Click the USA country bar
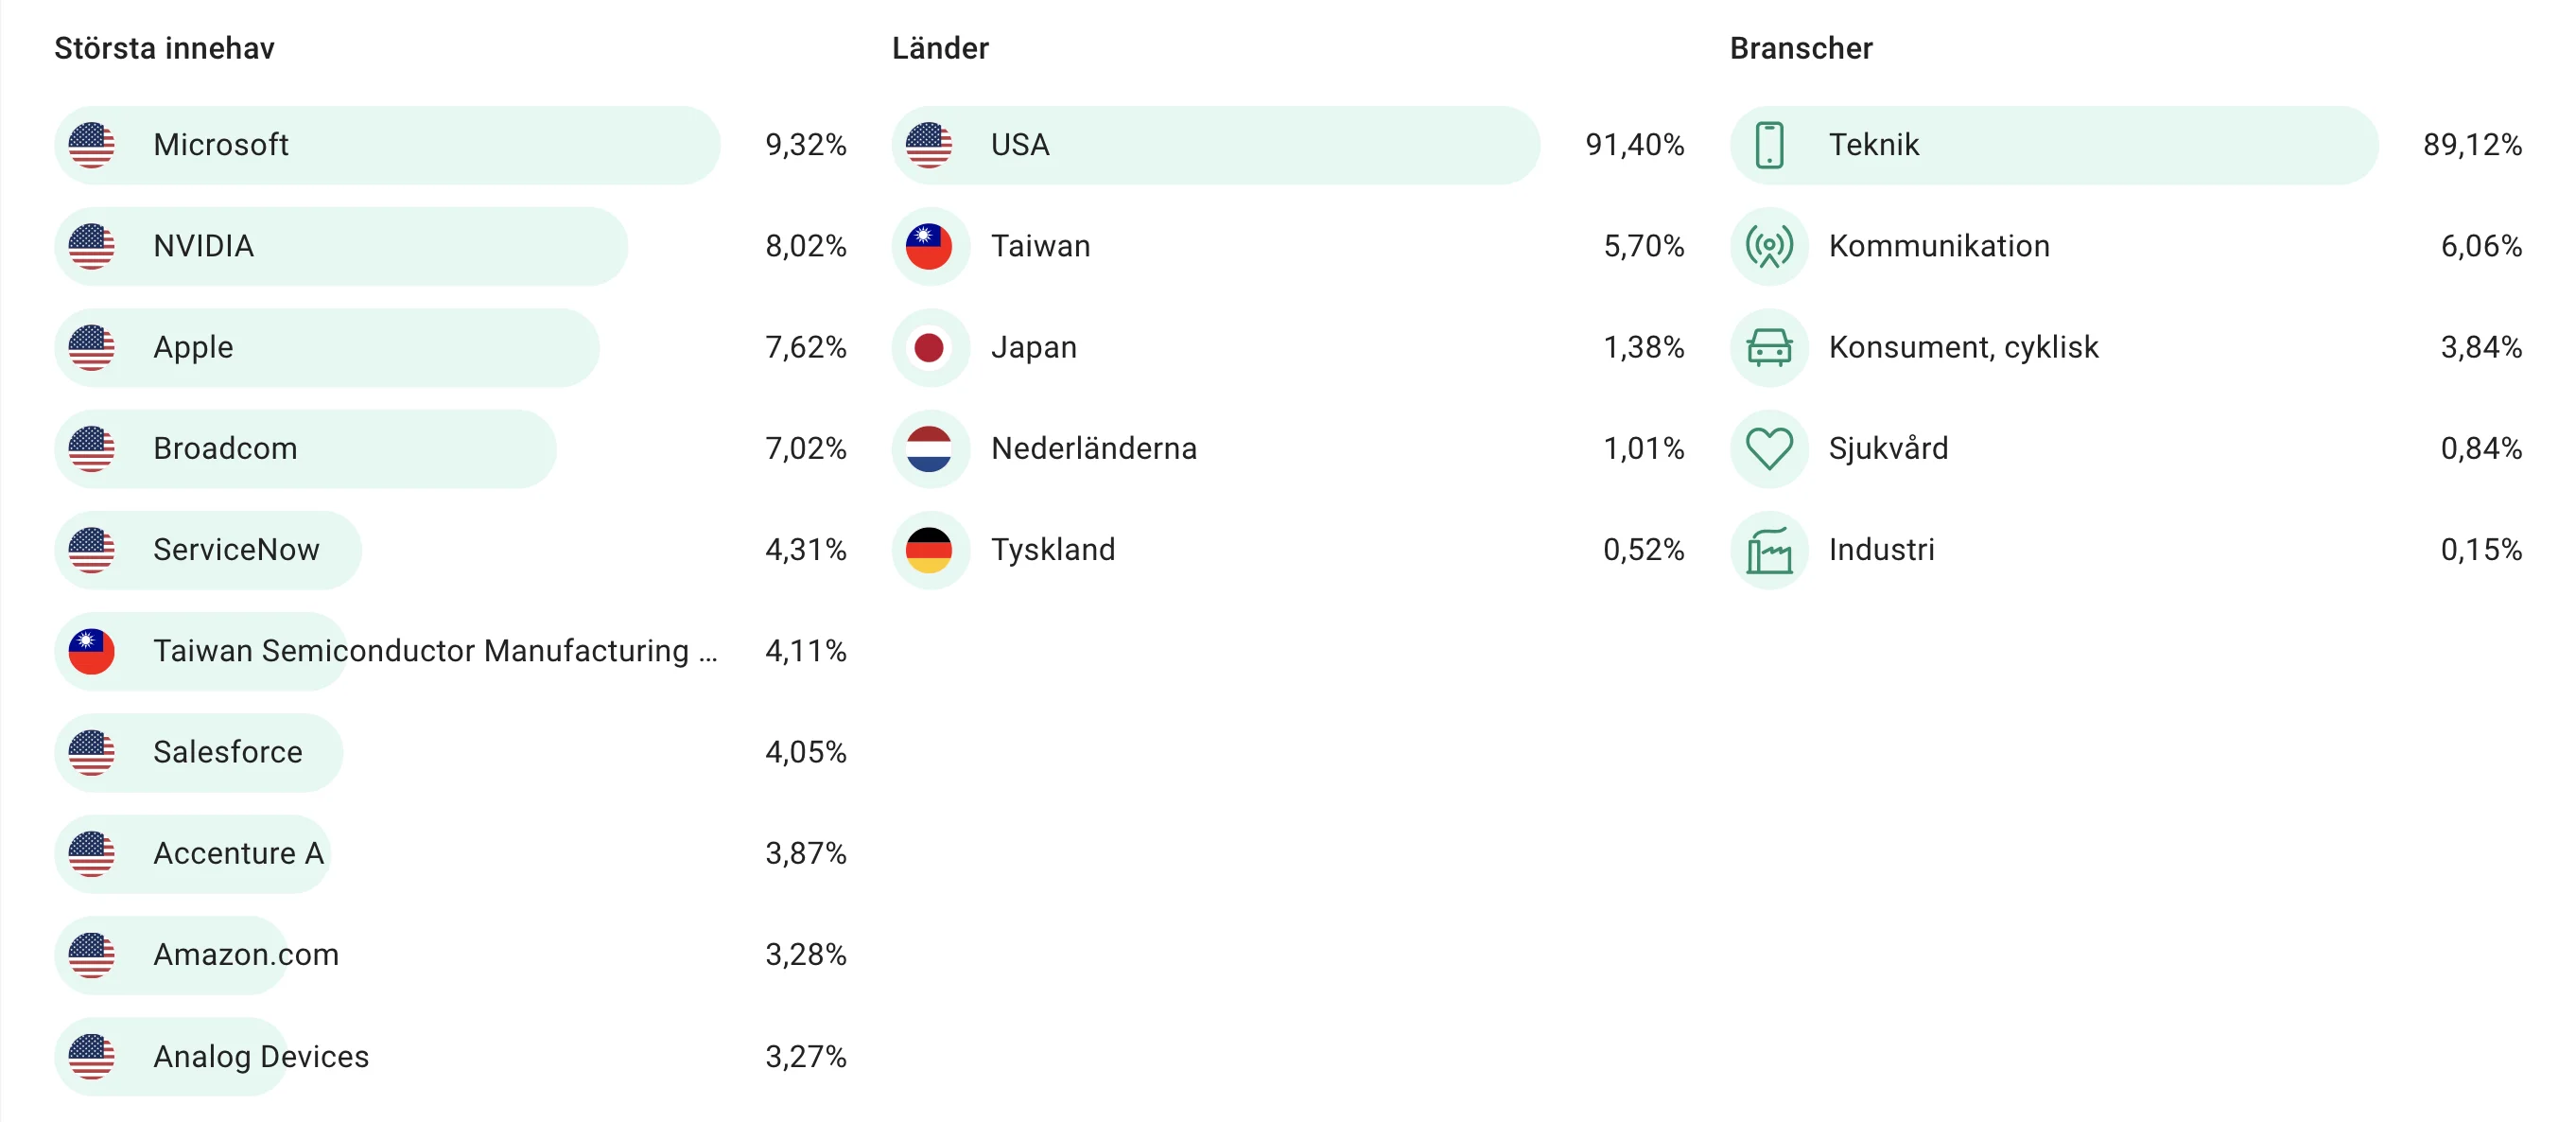The height and width of the screenshot is (1122, 2576). tap(1215, 145)
